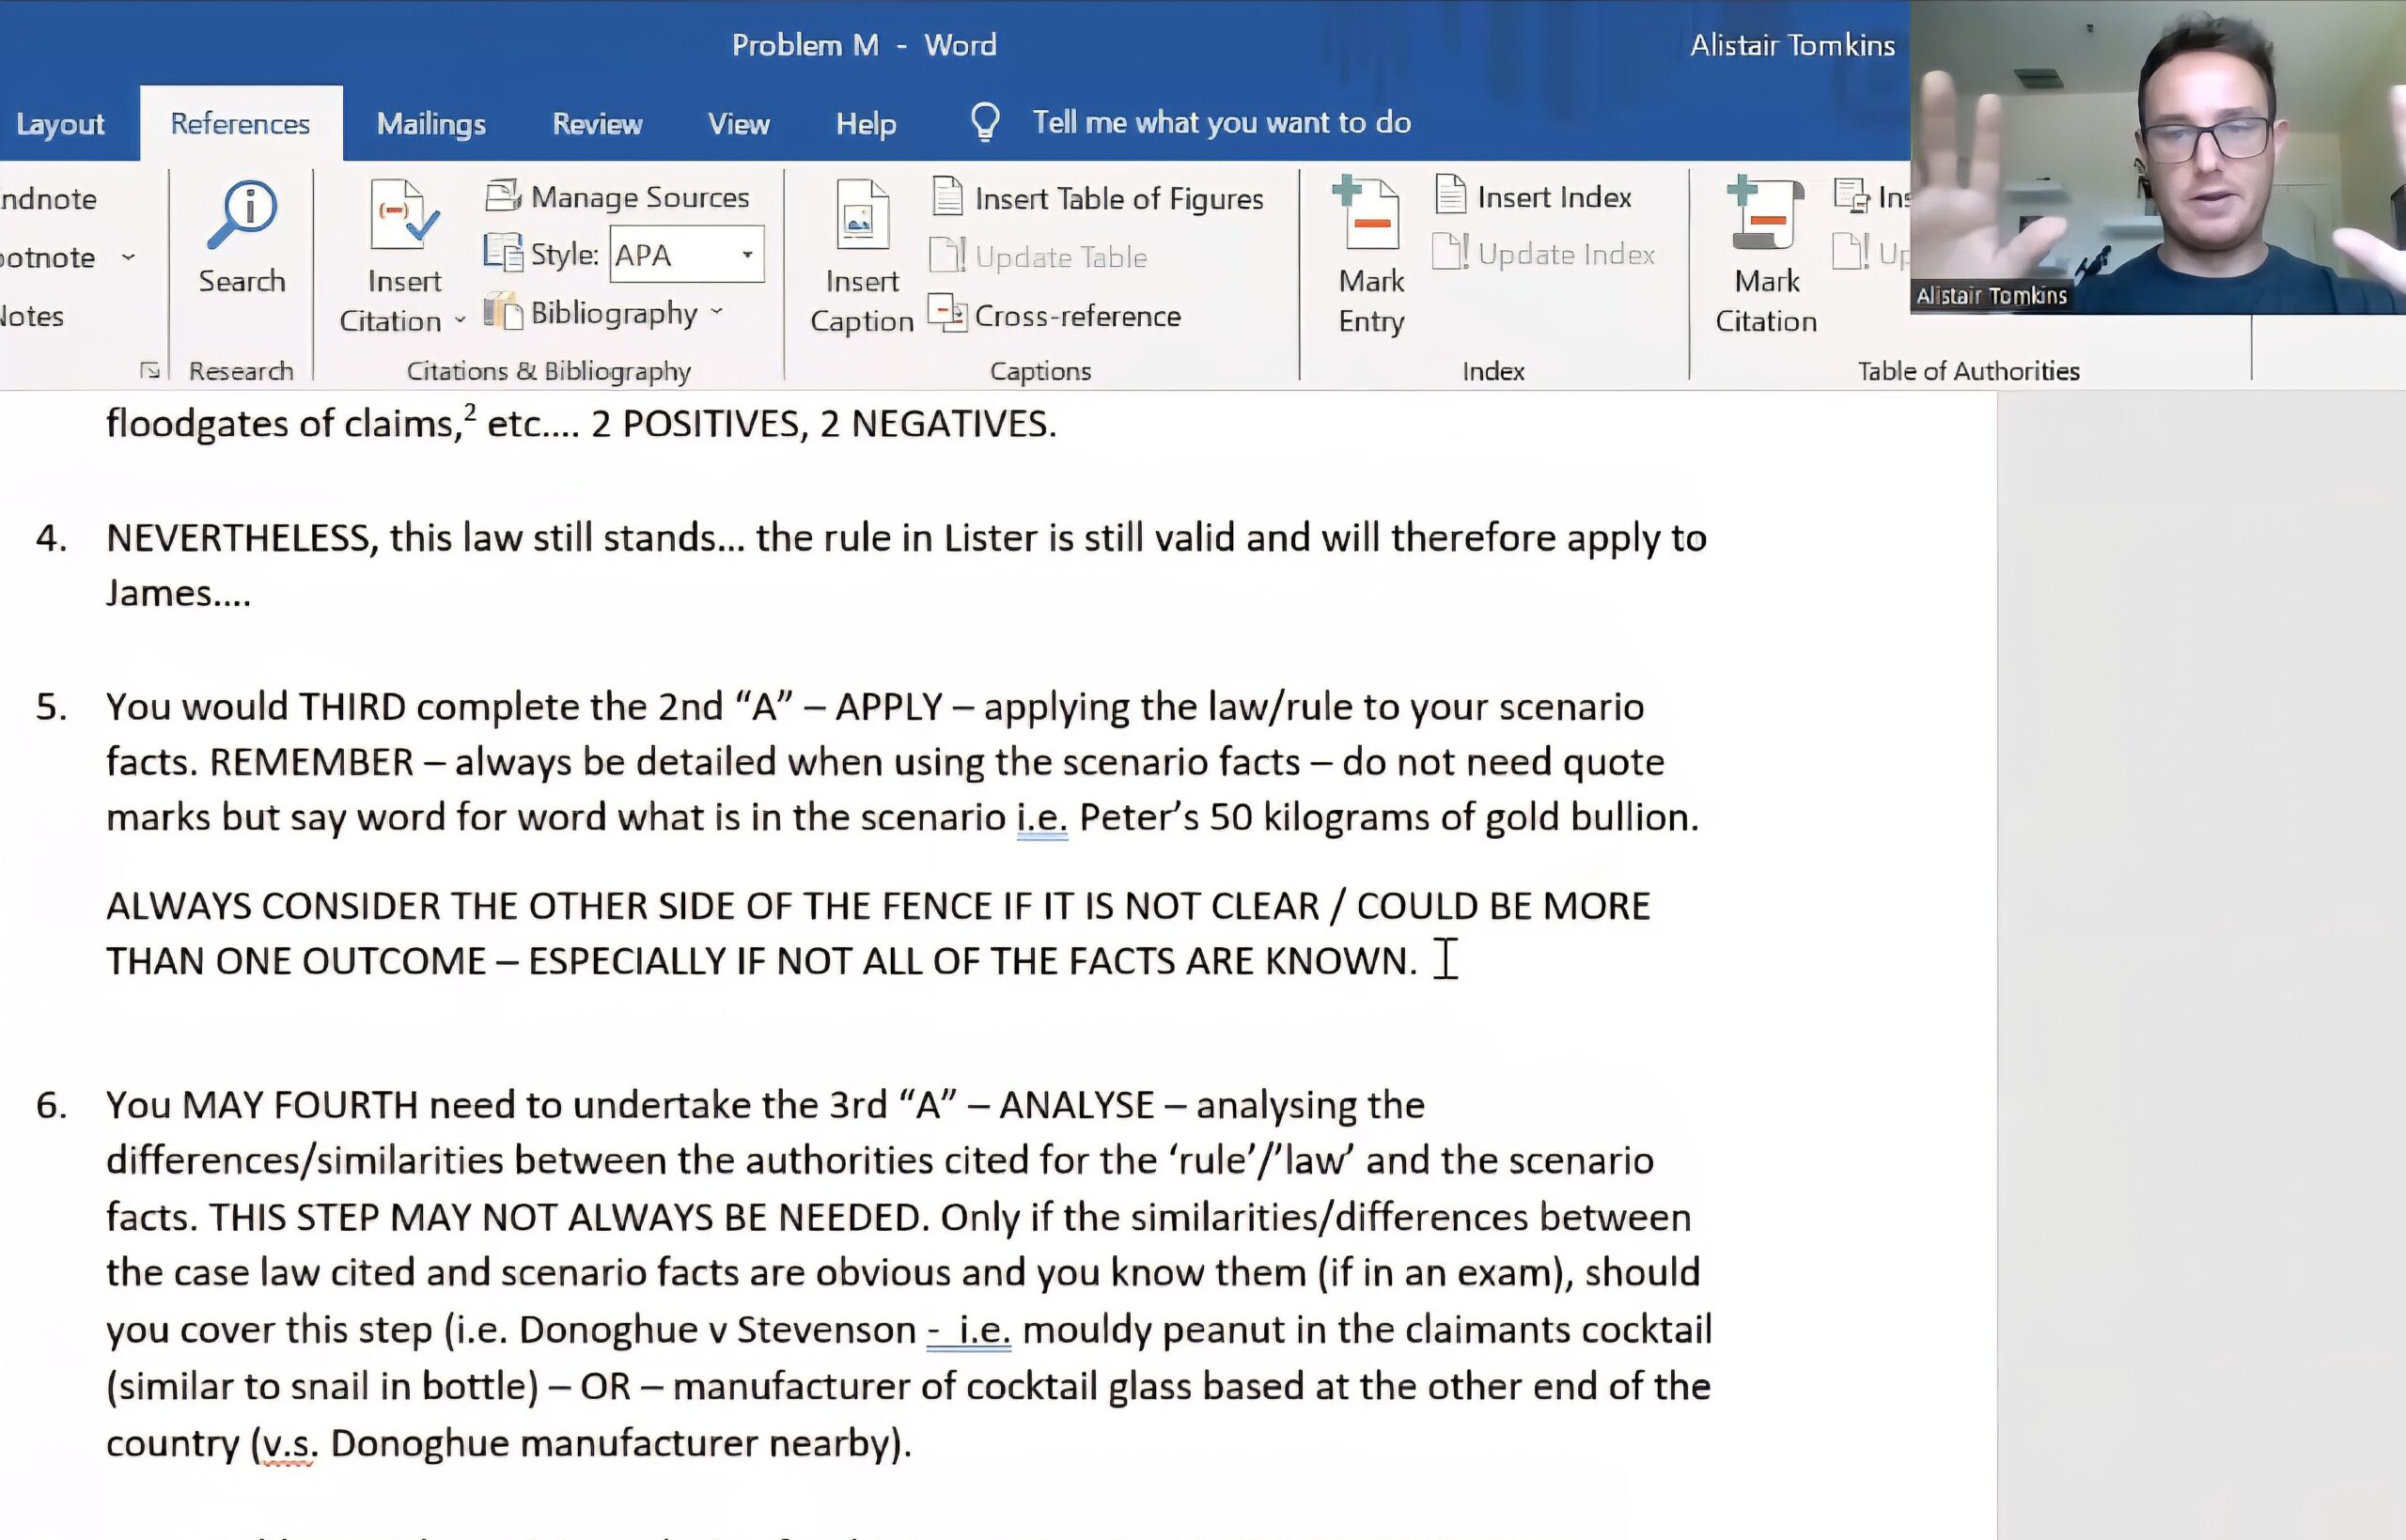Switch to the View tab
This screenshot has height=1540, width=2406.
pyautogui.click(x=738, y=123)
